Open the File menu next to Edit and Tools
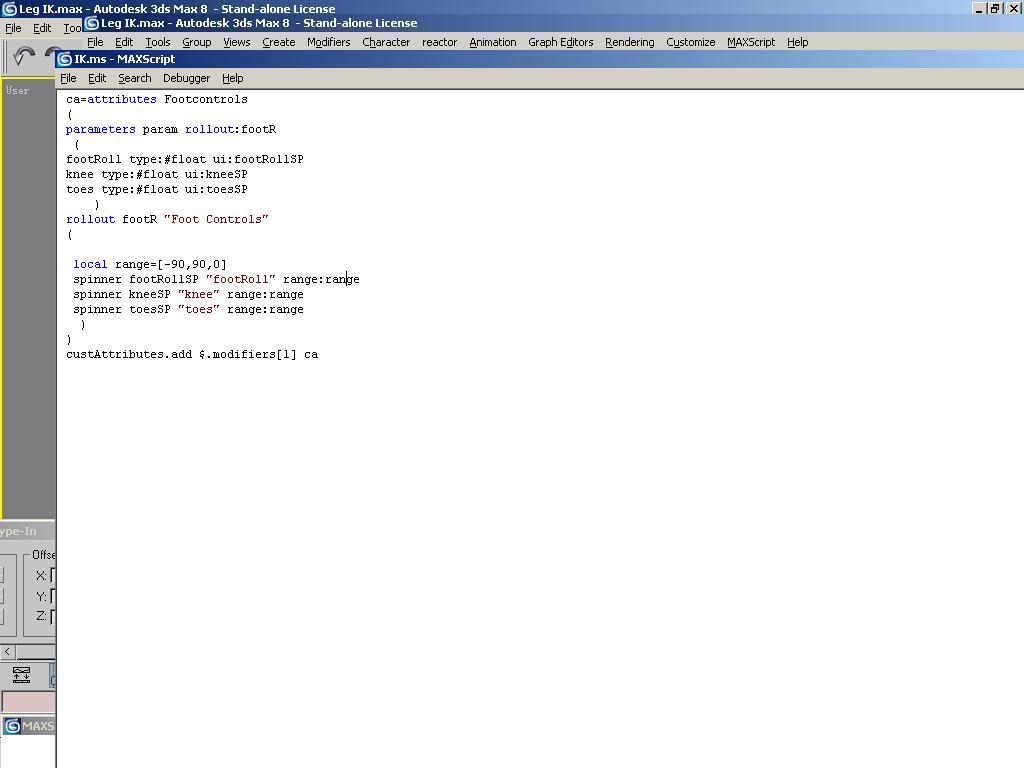 (x=95, y=42)
